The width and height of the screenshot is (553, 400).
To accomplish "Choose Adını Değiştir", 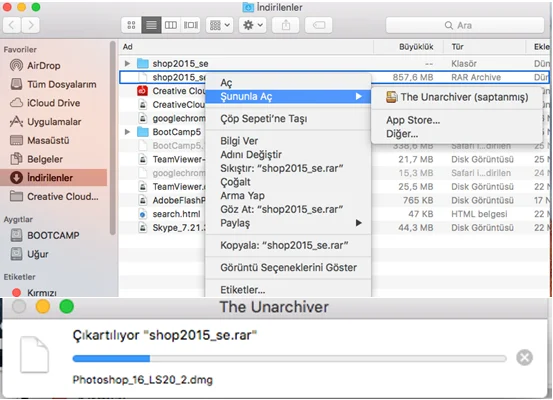I will 288,154.
